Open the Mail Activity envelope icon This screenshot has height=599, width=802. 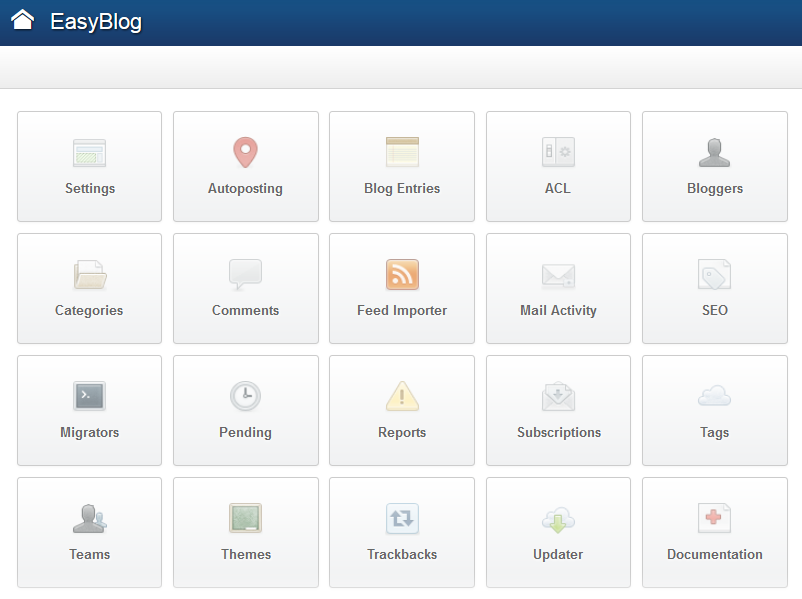[x=559, y=276]
